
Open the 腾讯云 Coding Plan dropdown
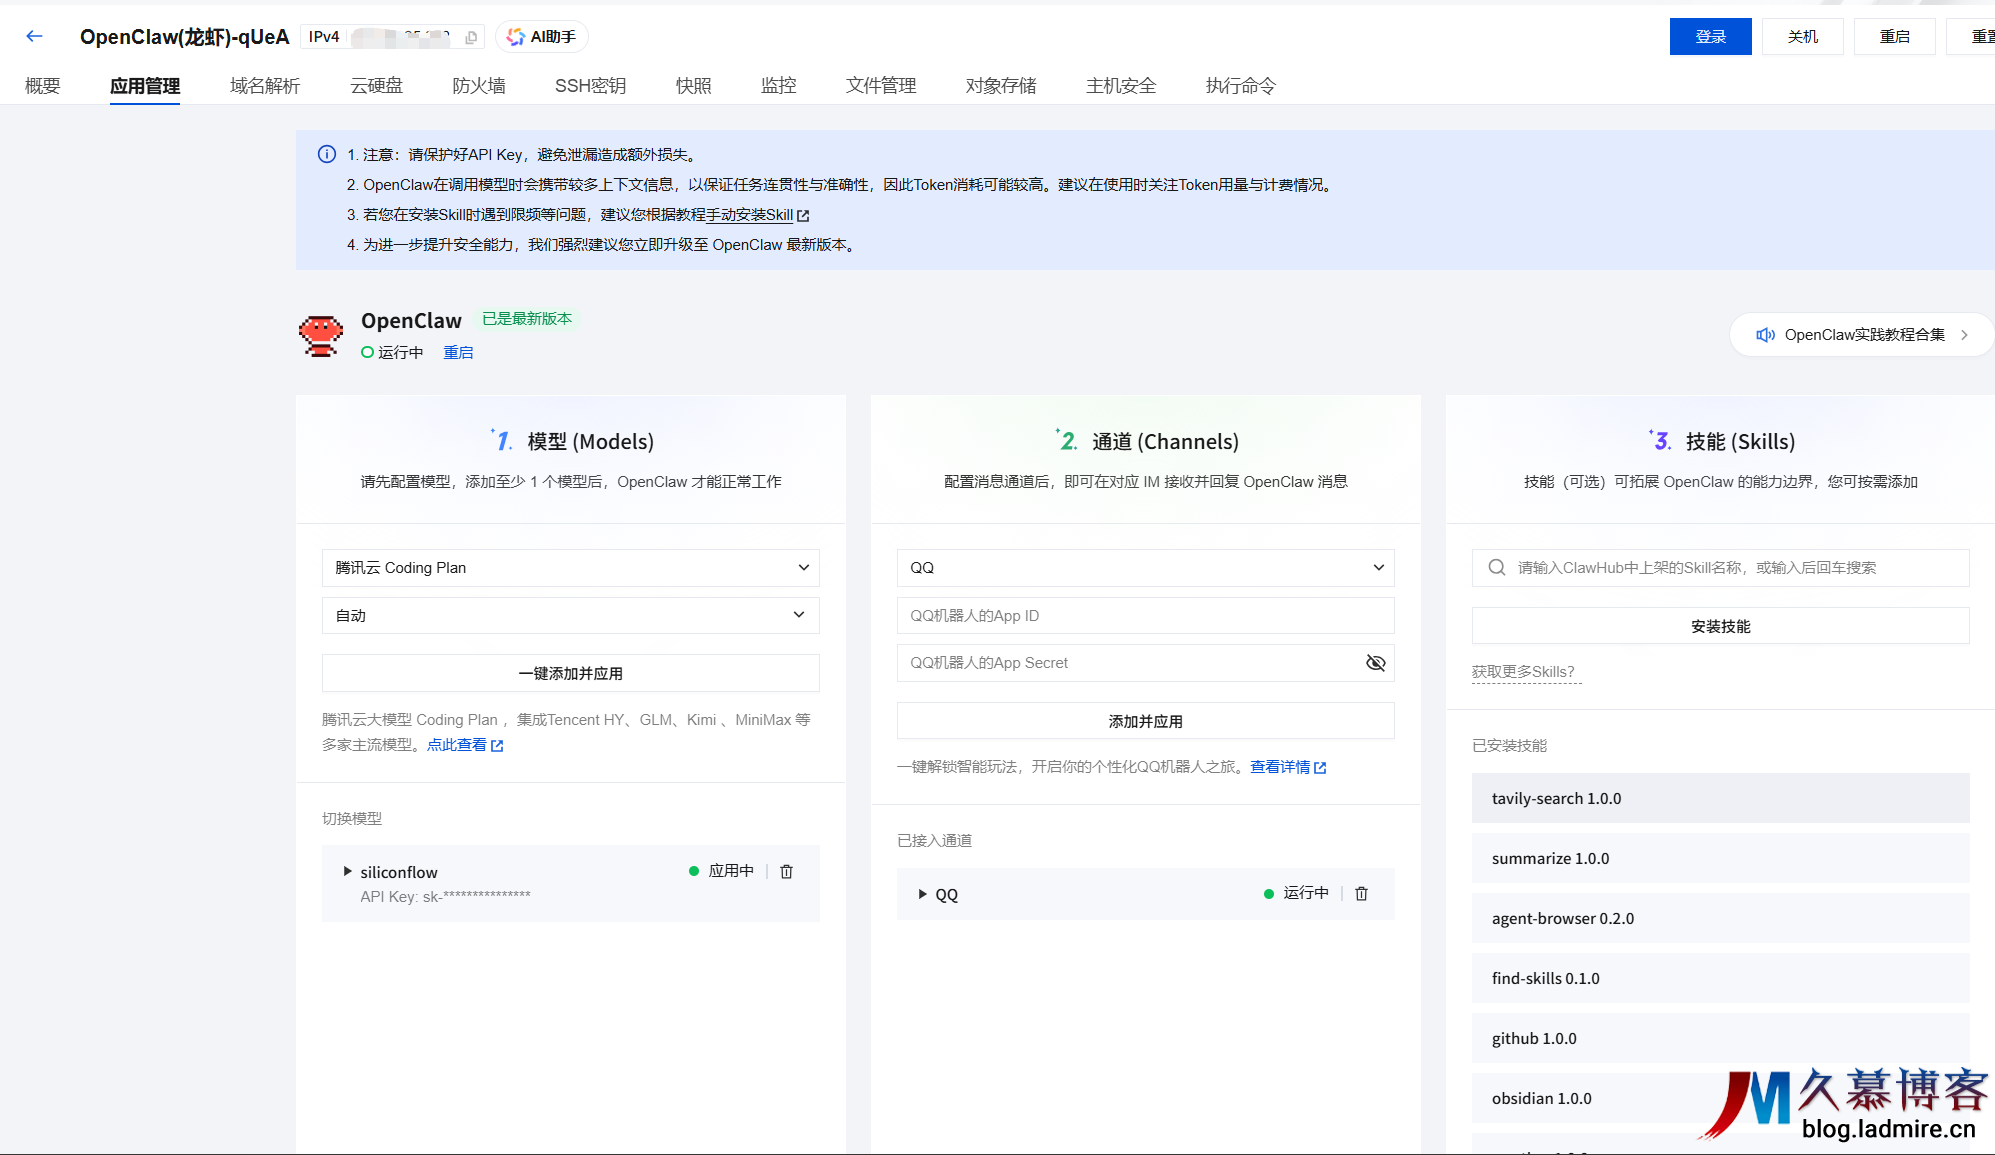(x=570, y=568)
